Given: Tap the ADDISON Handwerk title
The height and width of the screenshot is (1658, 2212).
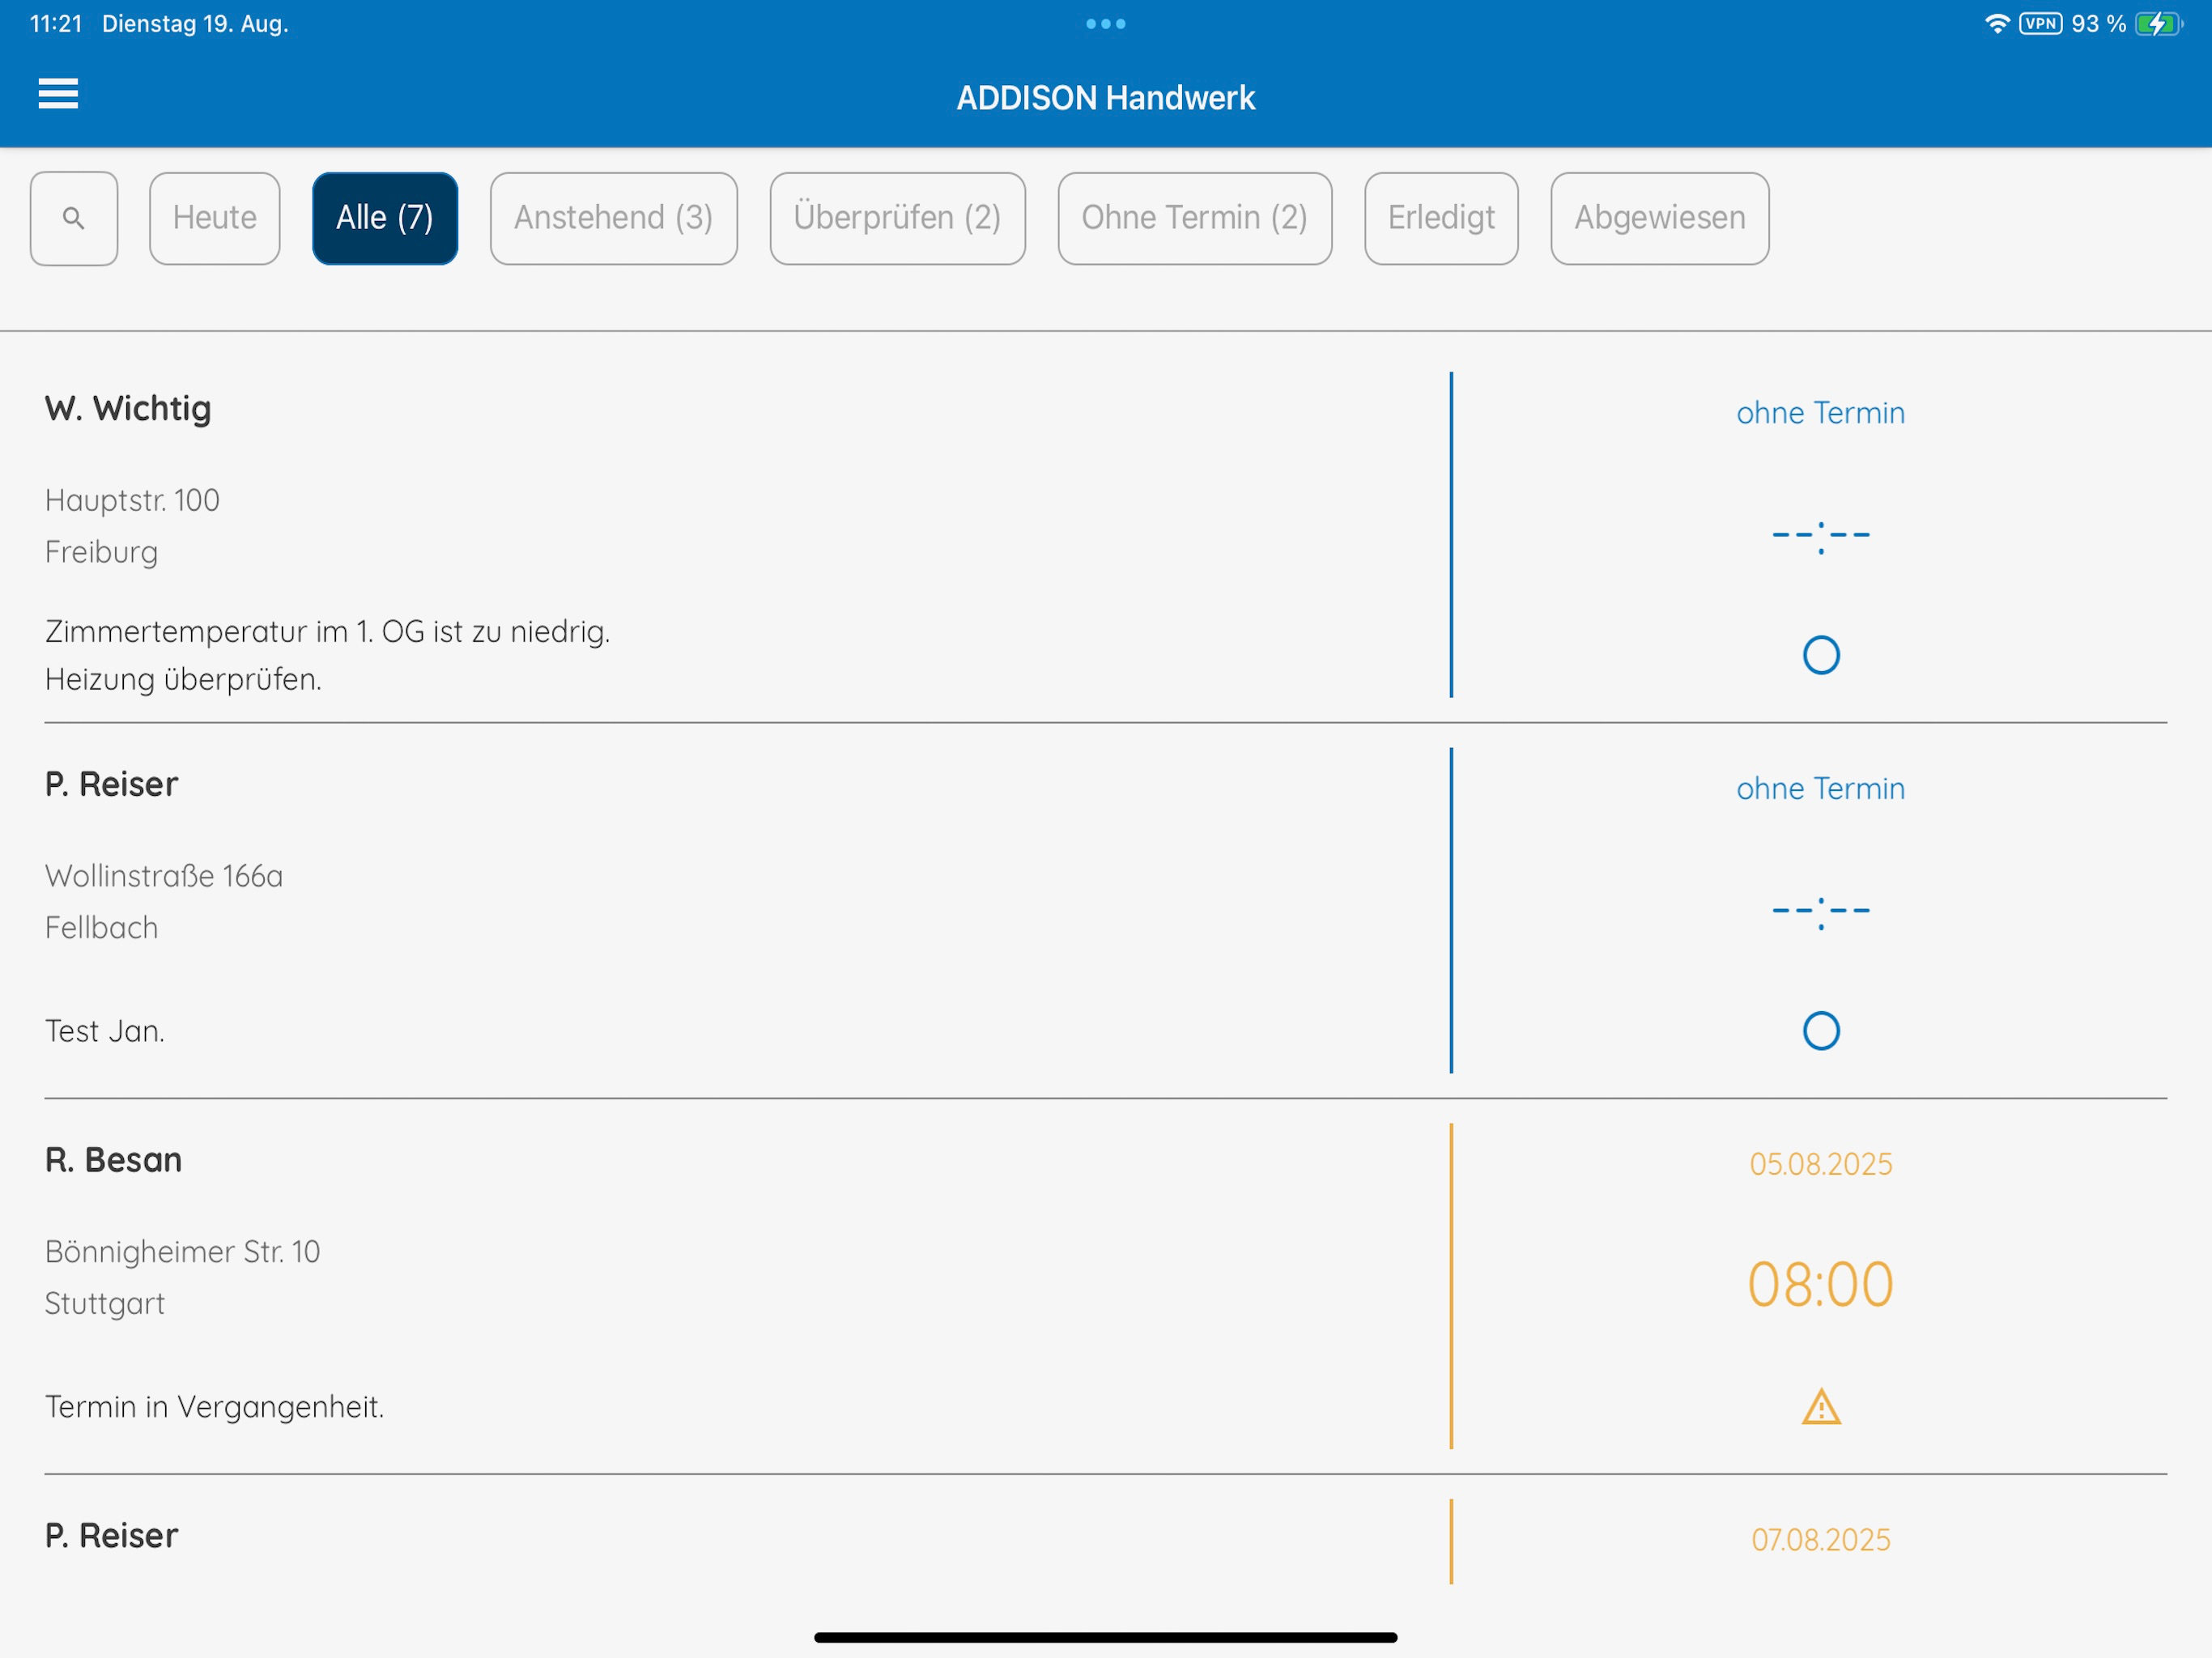Looking at the screenshot, I should pos(1105,98).
